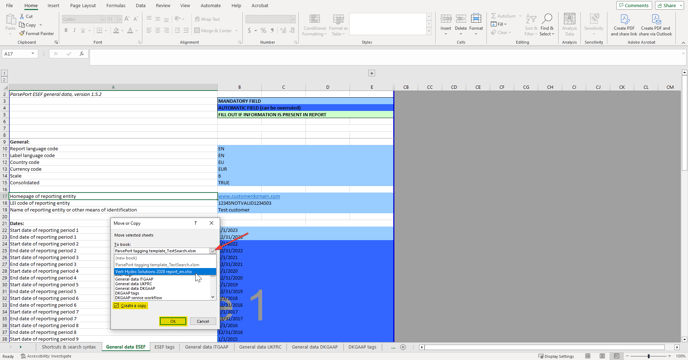The height and width of the screenshot is (360, 688).
Task: Click Cancel in Move or Copy dialog
Action: 203,321
